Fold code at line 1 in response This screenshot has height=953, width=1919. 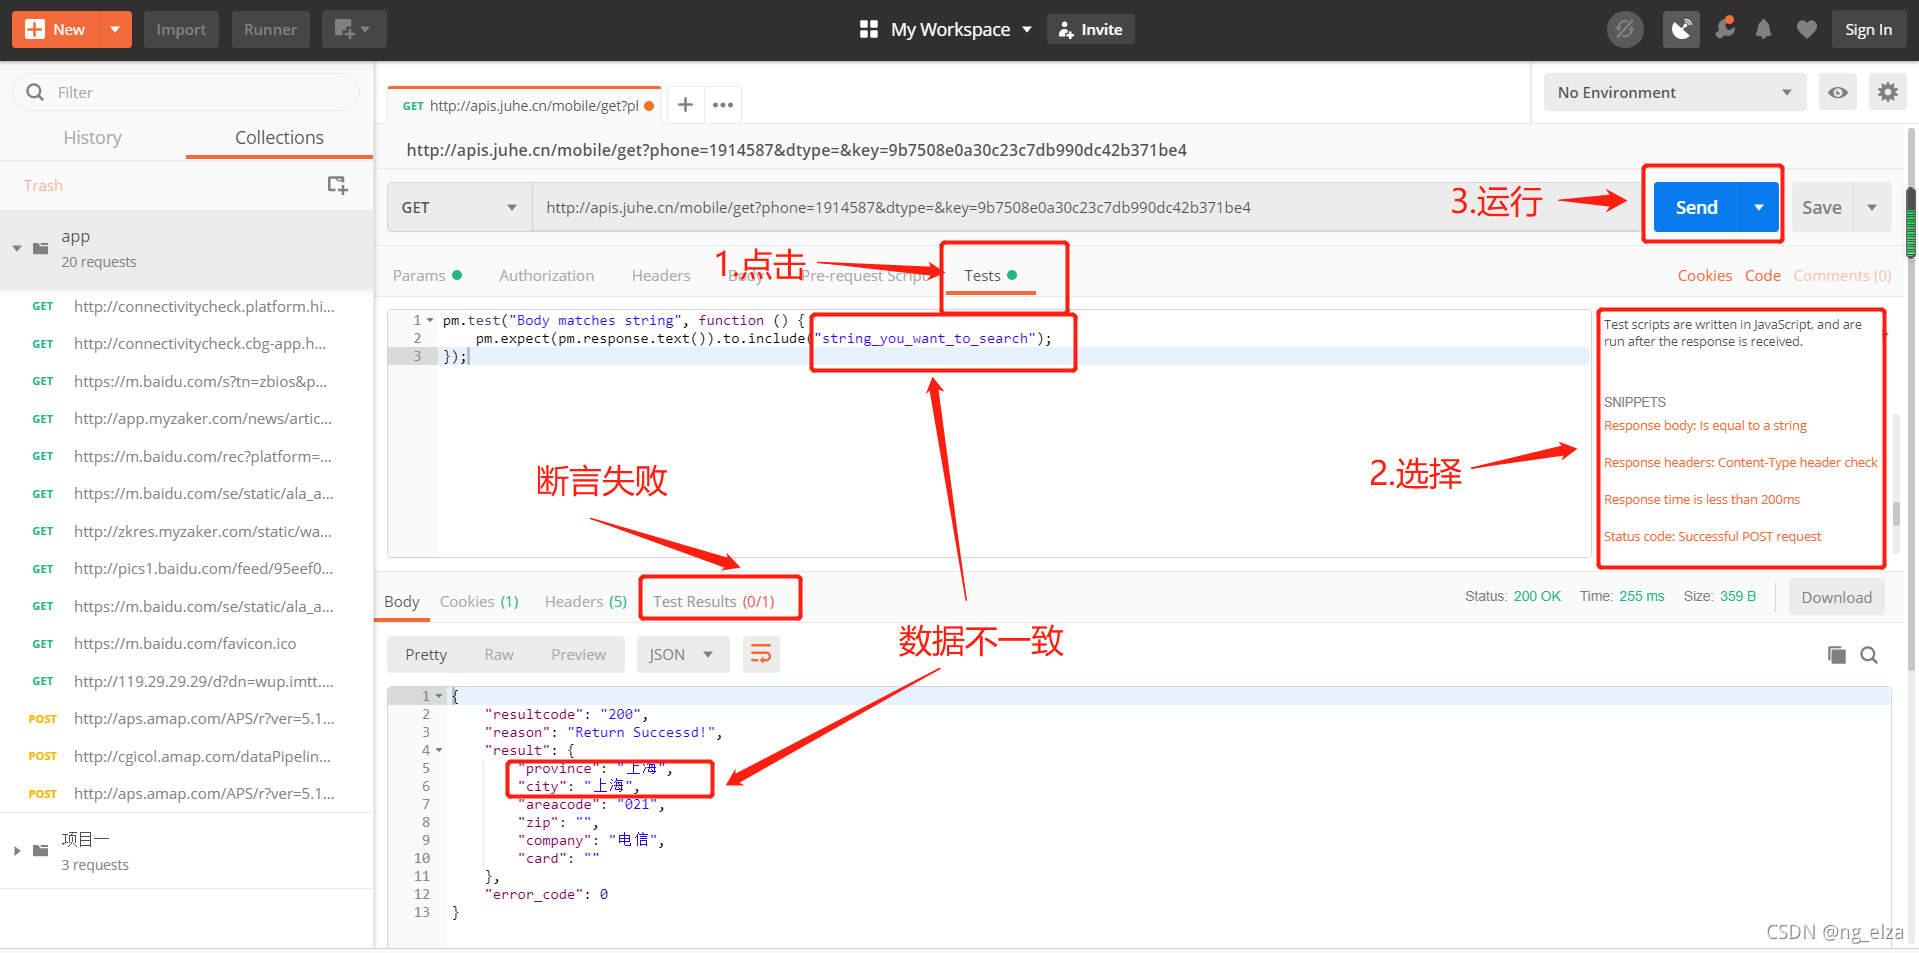pyautogui.click(x=439, y=696)
